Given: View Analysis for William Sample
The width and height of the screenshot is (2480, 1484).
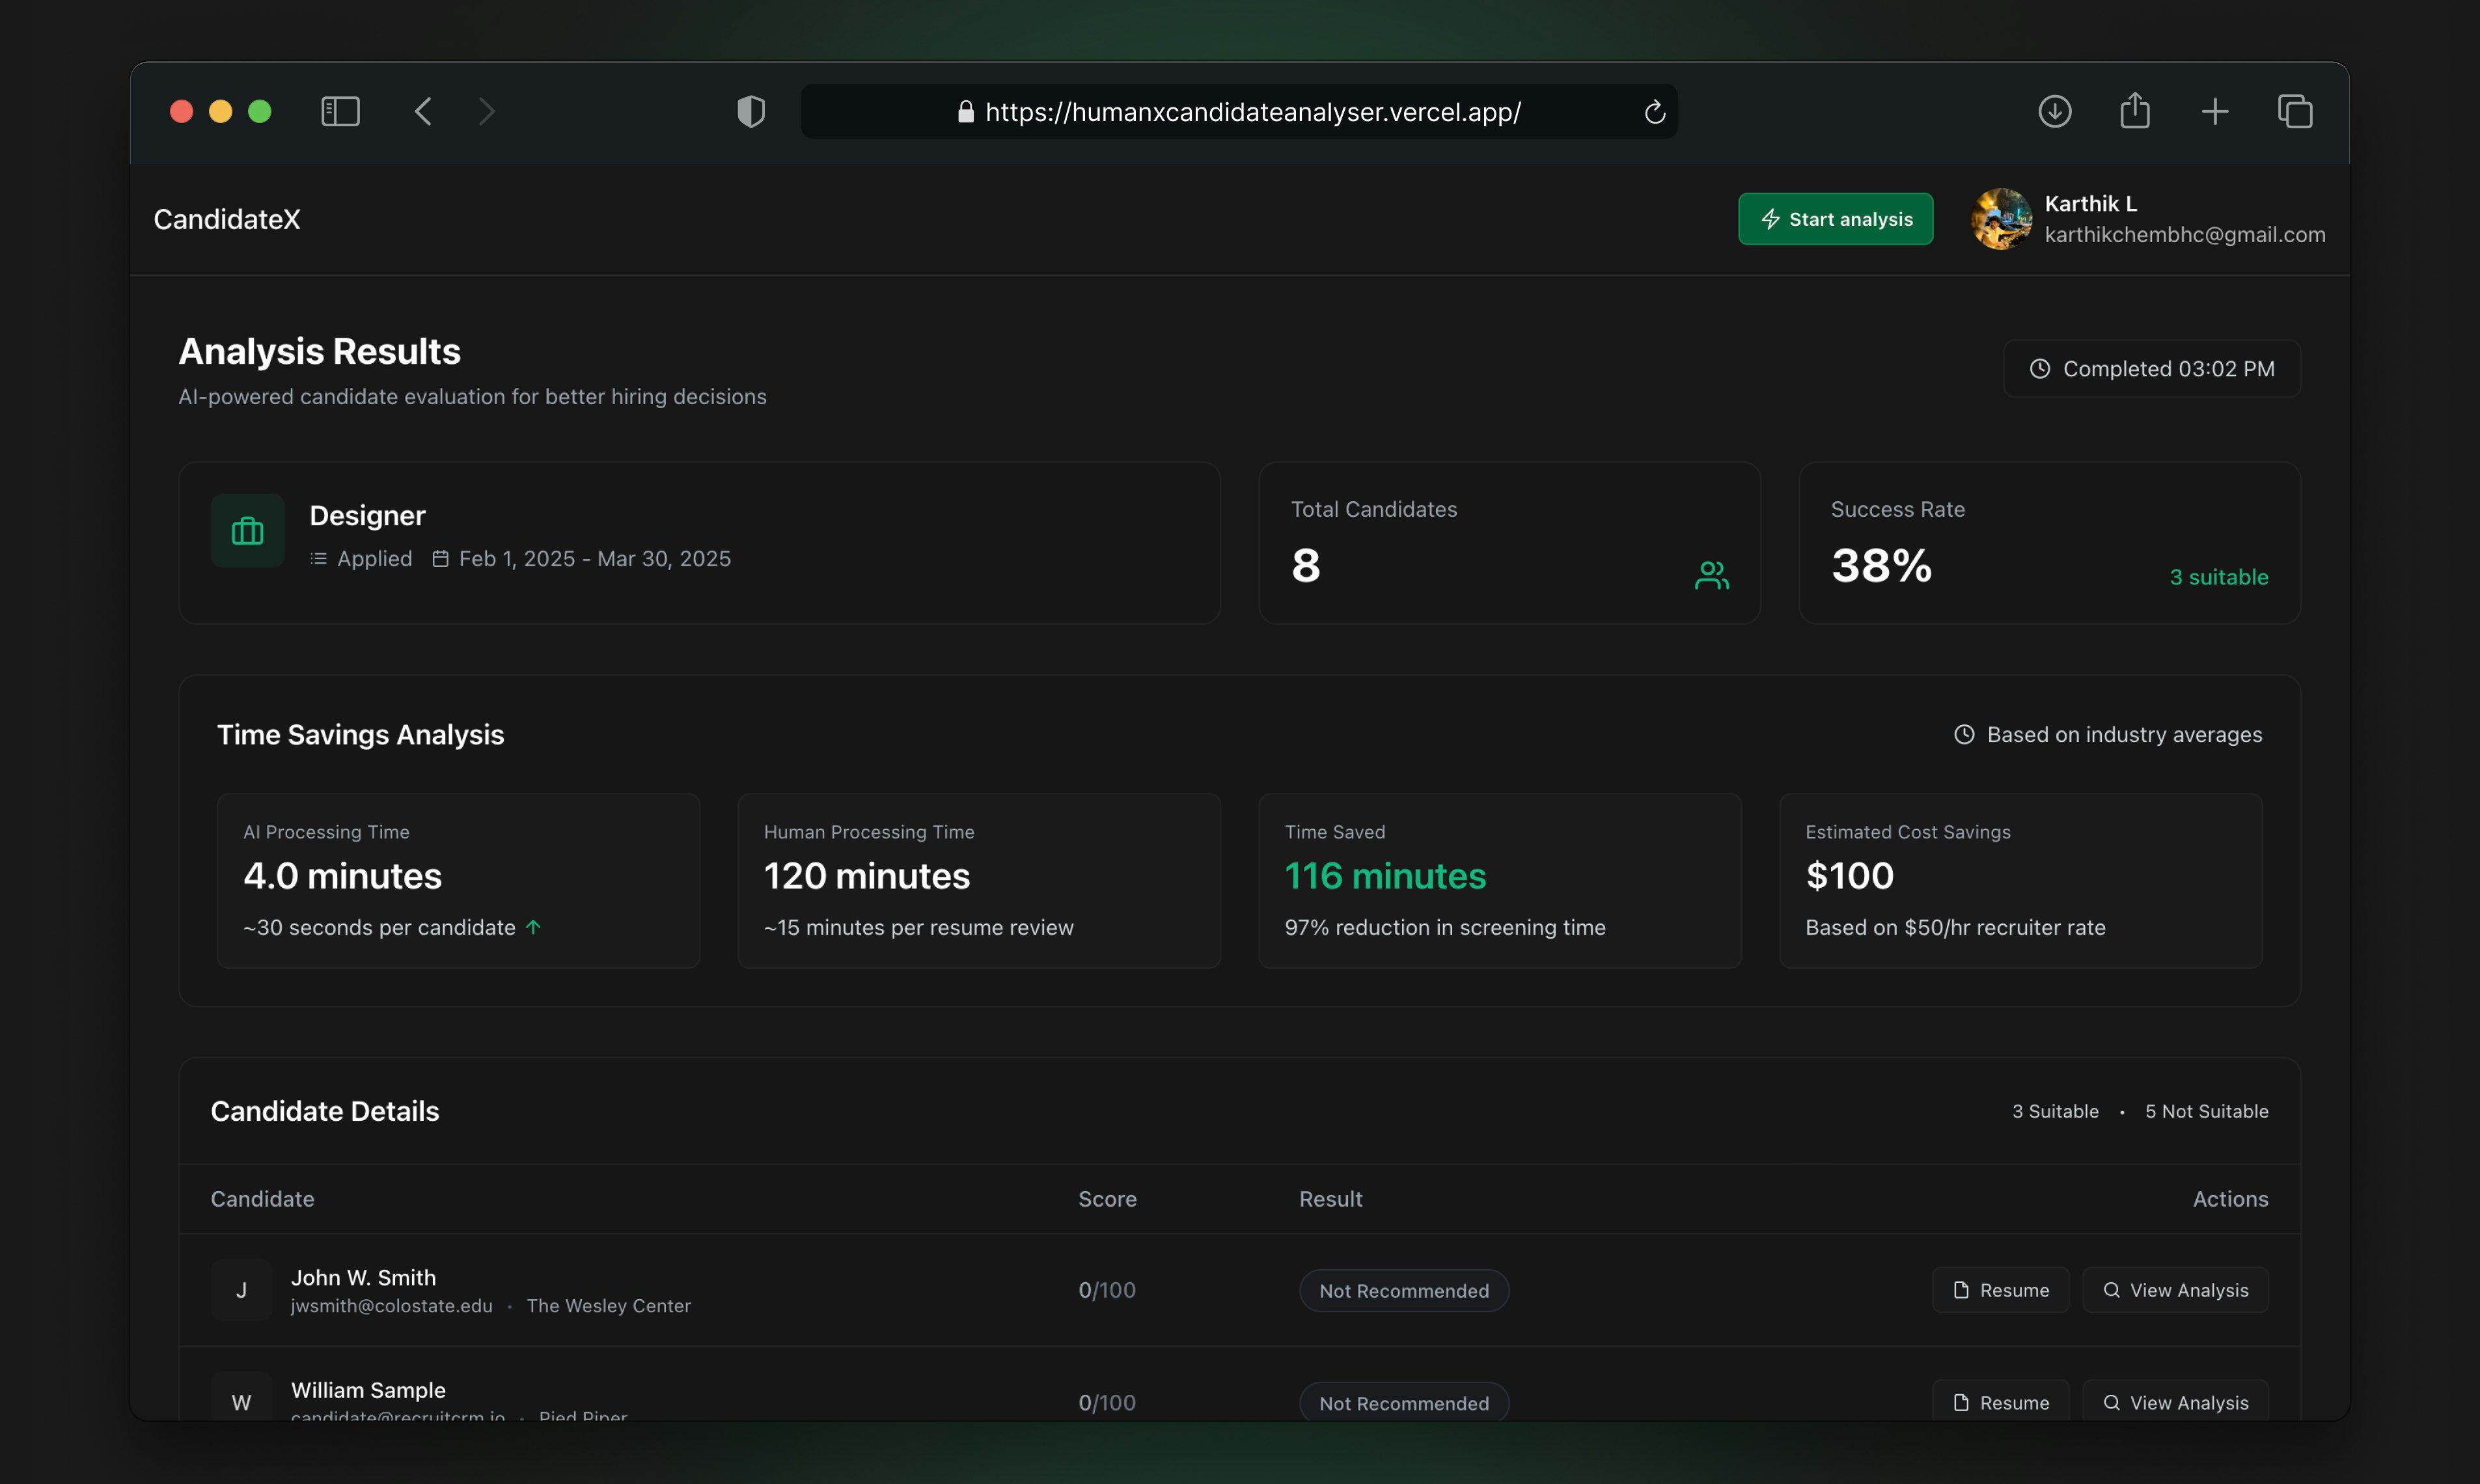Looking at the screenshot, I should coord(2175,1402).
